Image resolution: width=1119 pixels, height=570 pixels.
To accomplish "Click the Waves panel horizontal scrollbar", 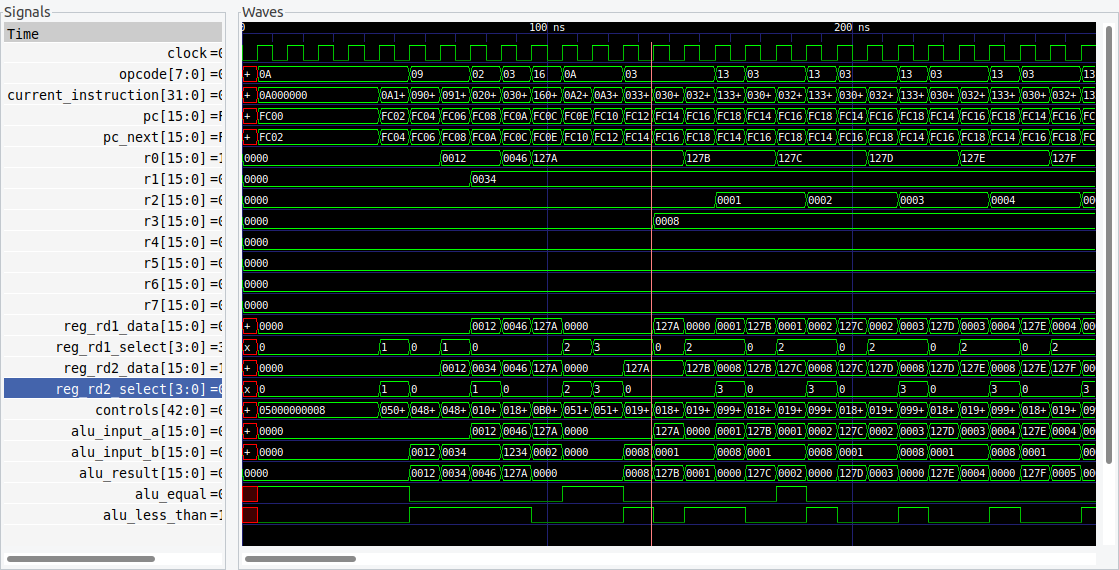I will (300, 559).
